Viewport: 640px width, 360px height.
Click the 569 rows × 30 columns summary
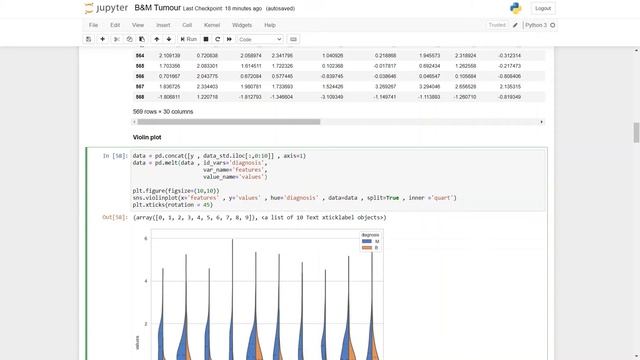(x=163, y=111)
